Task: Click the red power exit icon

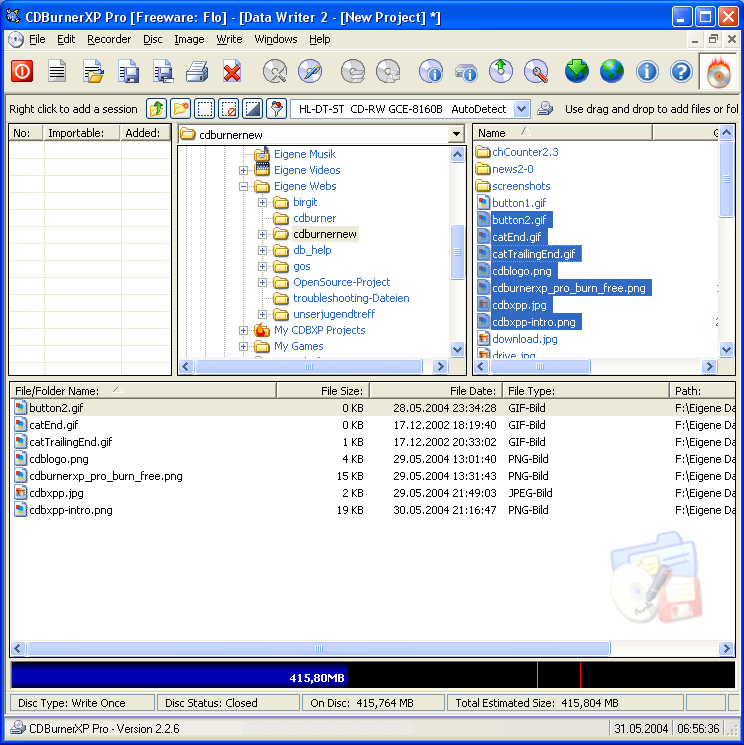Action: [x=22, y=72]
